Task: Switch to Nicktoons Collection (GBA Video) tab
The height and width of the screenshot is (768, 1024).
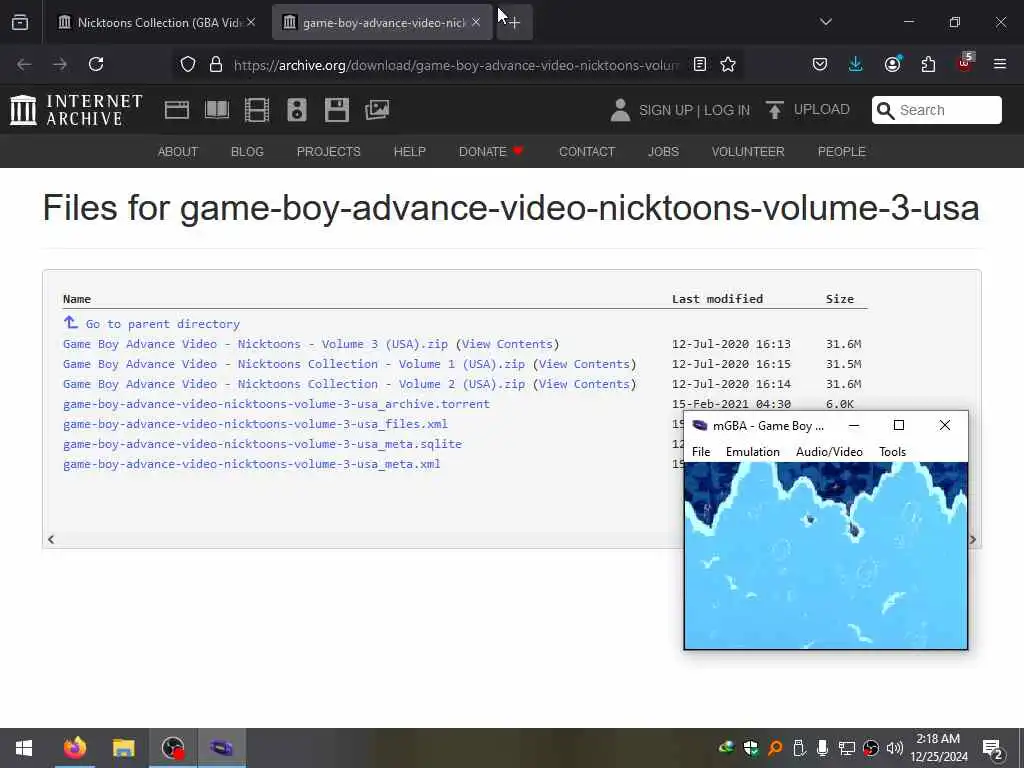Action: pos(159,22)
